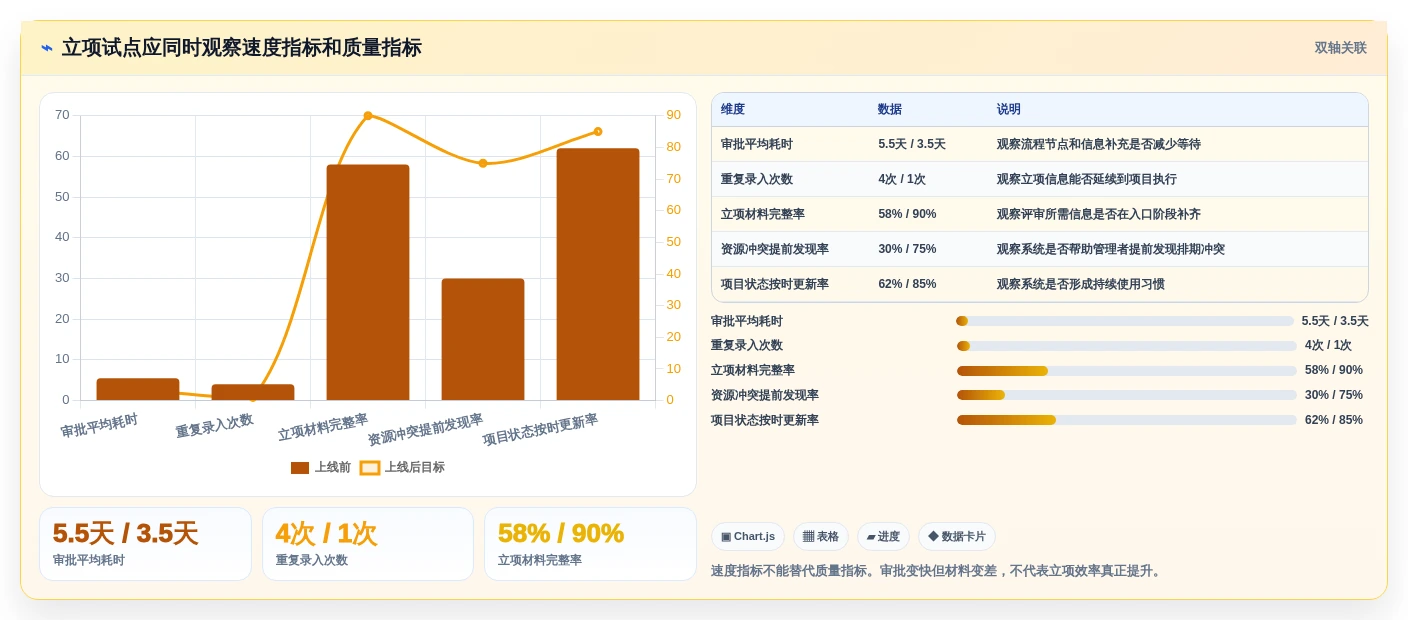Click the description 观察系统是否形成持续使用习惯
The height and width of the screenshot is (620, 1408).
(1081, 285)
